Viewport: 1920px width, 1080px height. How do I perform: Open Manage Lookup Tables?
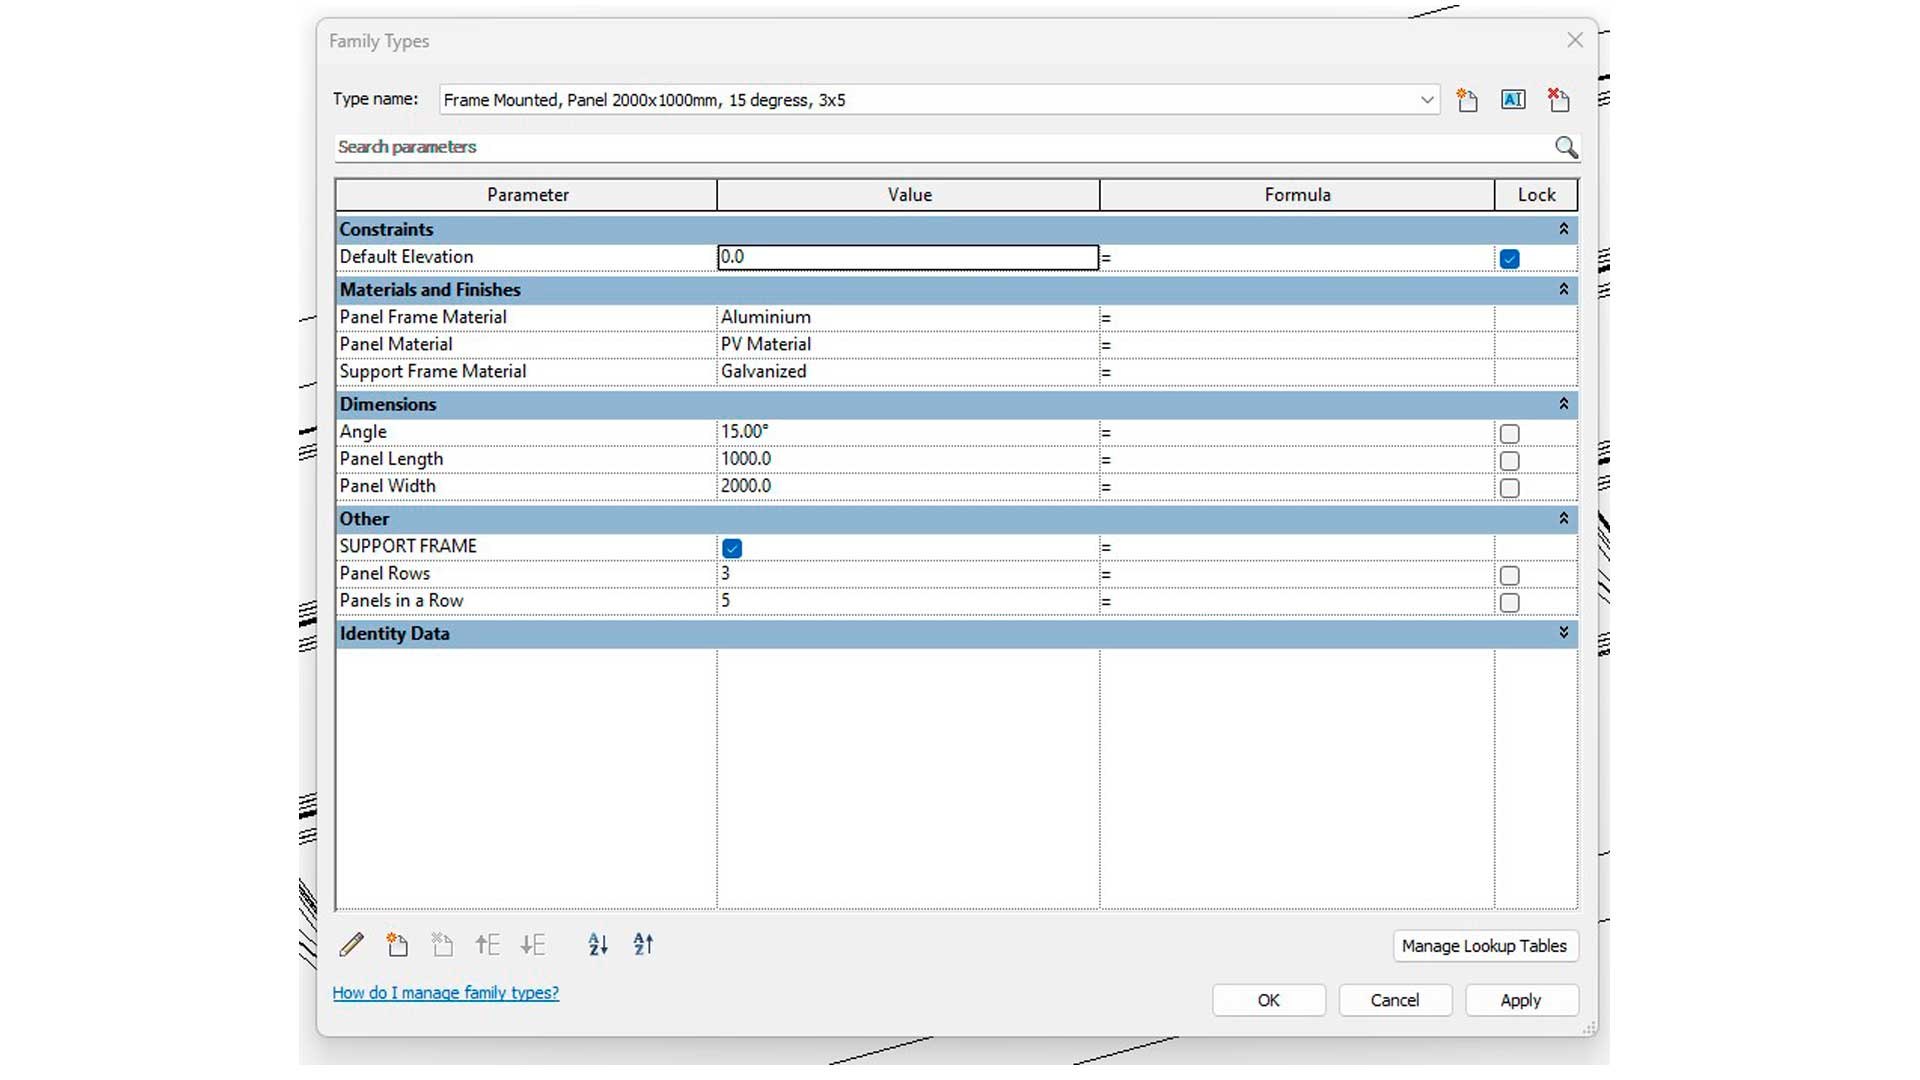(1485, 946)
